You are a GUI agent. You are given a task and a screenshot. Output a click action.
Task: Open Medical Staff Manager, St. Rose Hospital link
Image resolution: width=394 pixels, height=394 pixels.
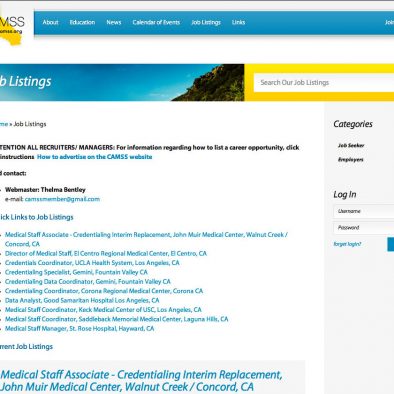coord(79,328)
